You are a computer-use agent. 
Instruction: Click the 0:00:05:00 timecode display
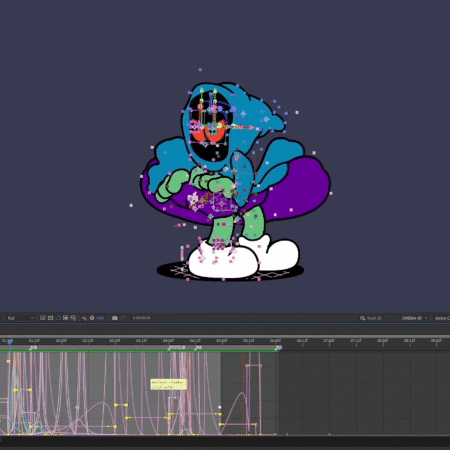tap(142, 318)
